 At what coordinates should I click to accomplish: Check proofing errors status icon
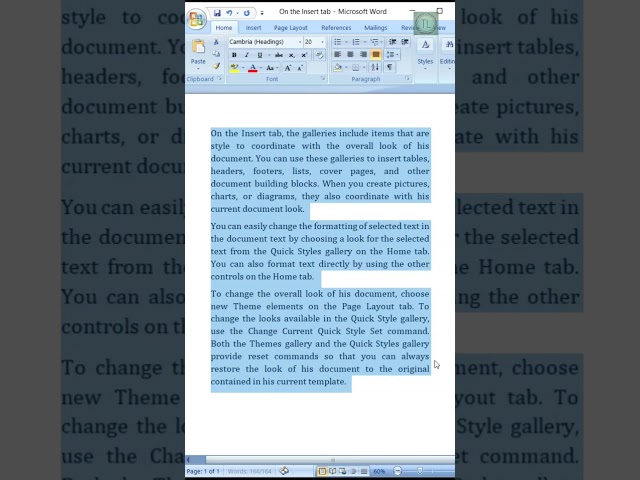point(284,471)
